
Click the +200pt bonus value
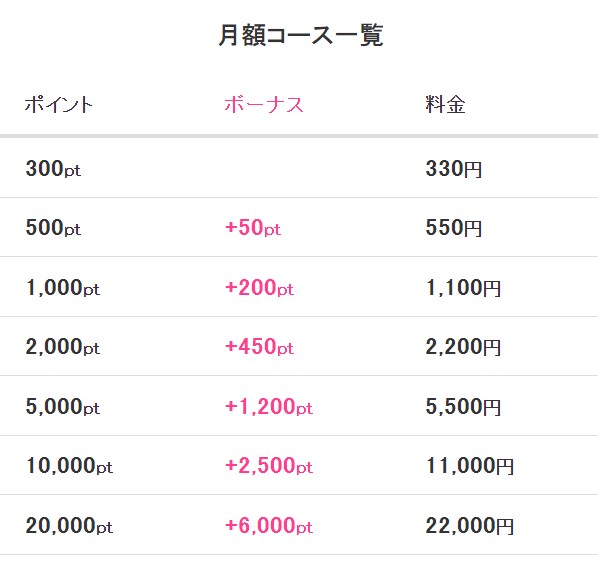(x=259, y=287)
